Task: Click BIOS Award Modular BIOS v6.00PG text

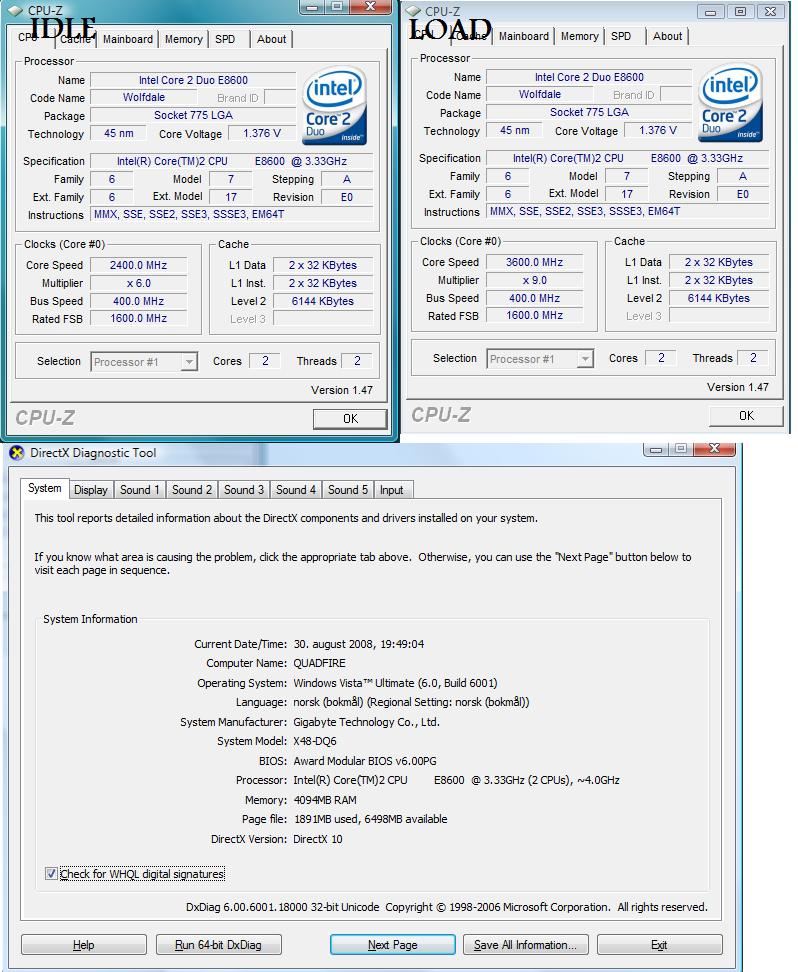Action: (365, 761)
